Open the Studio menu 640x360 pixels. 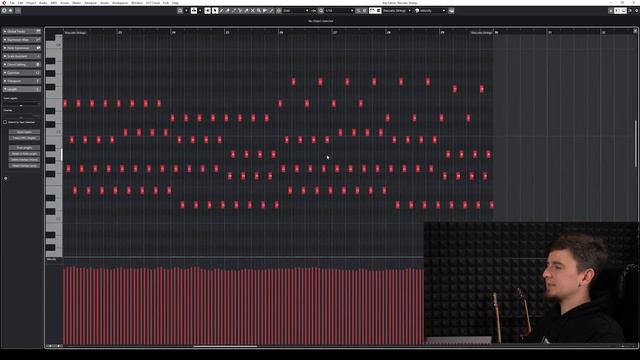tap(104, 3)
